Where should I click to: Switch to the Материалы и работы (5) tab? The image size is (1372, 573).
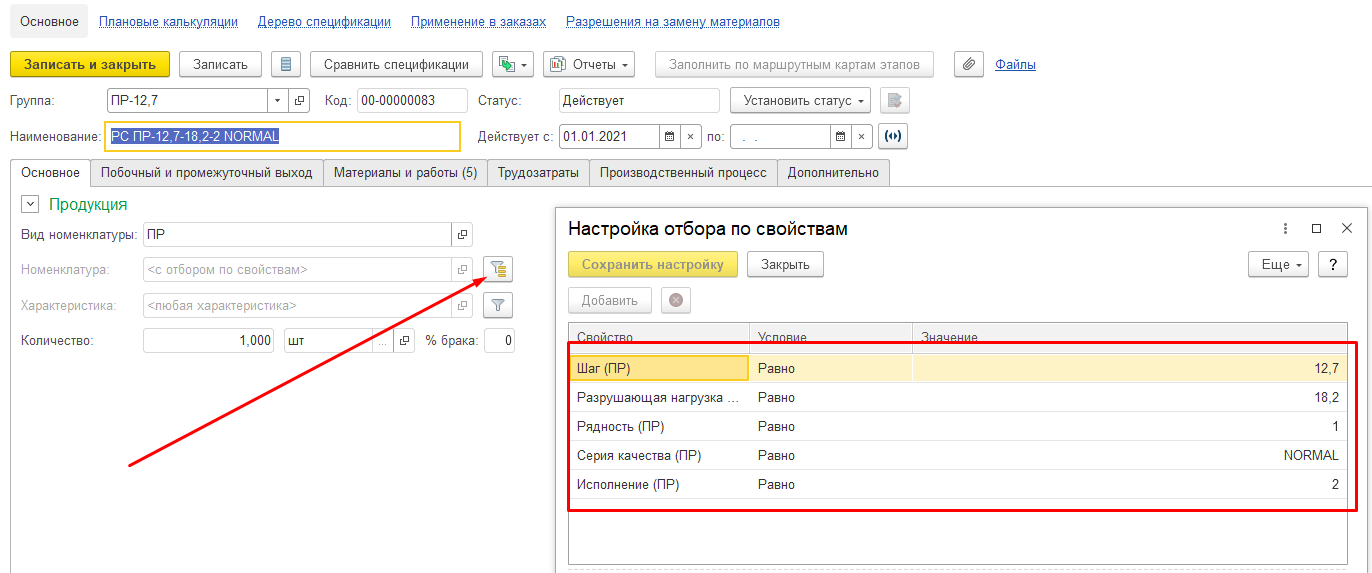click(x=405, y=172)
